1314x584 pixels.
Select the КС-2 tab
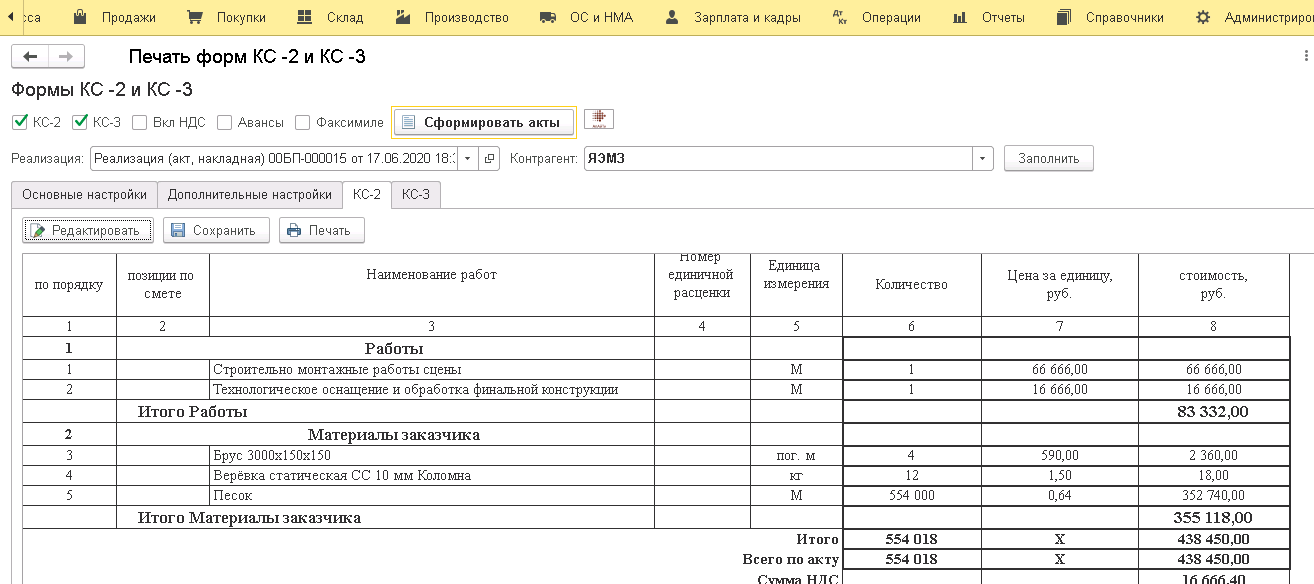[367, 195]
